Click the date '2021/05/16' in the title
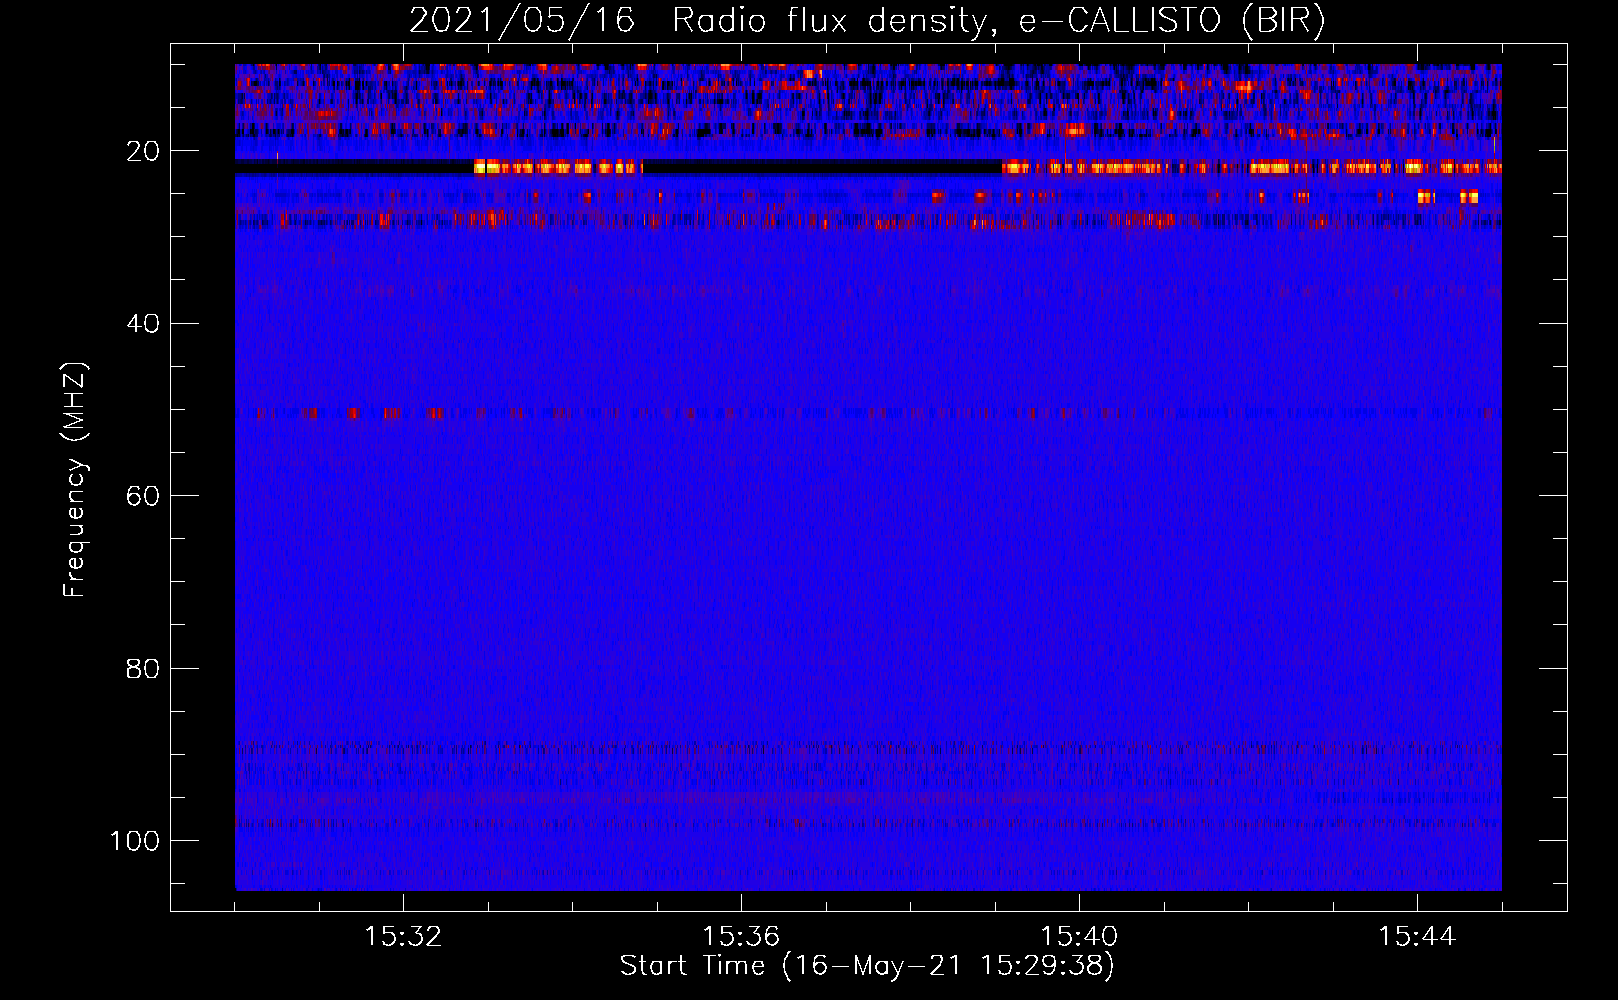Viewport: 1618px width, 1000px height. pos(522,21)
